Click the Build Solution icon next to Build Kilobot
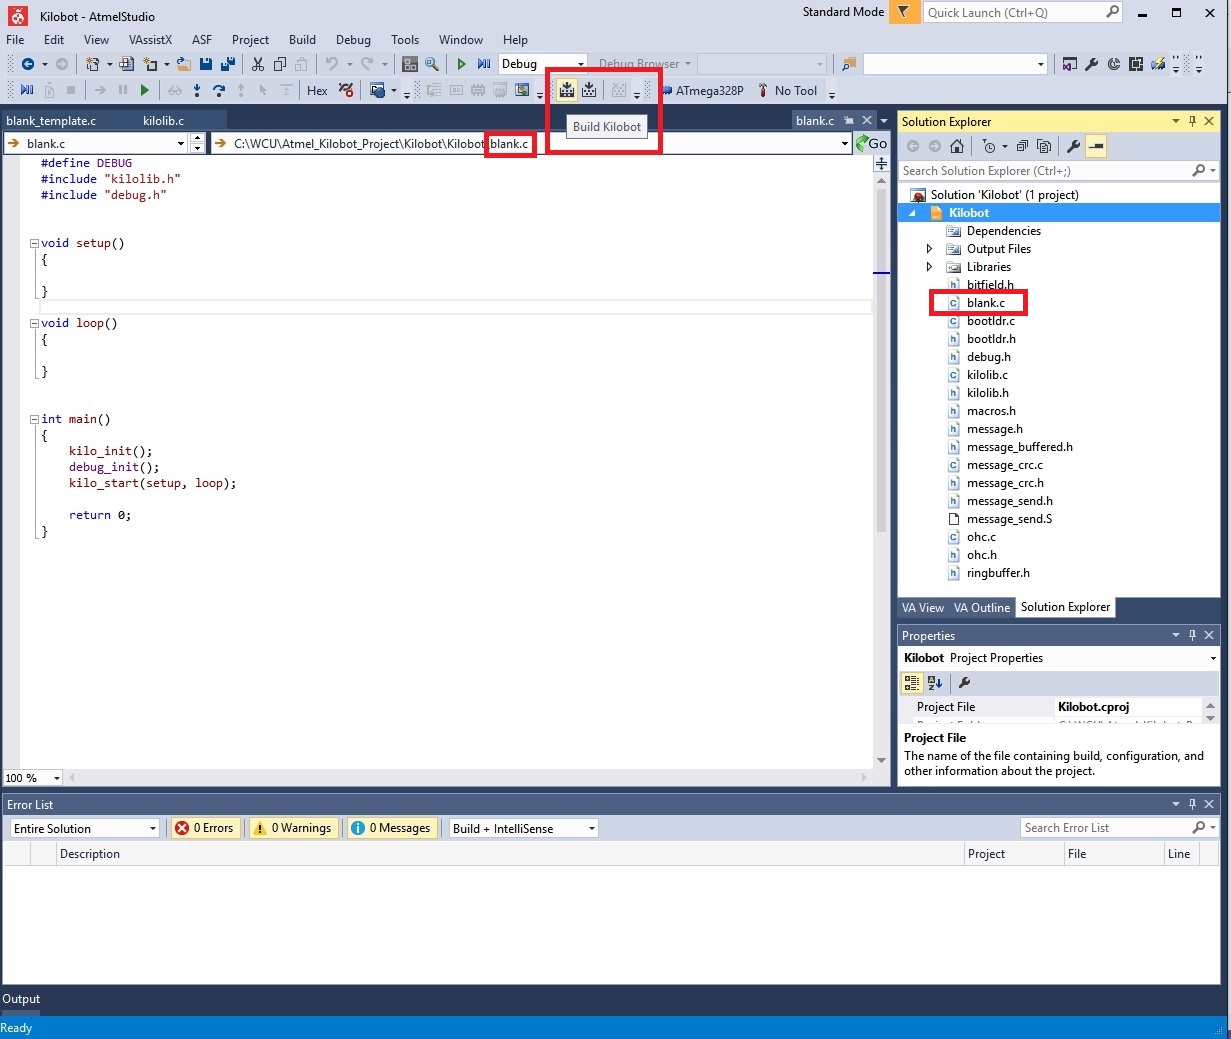Image resolution: width=1231 pixels, height=1039 pixels. coord(589,90)
